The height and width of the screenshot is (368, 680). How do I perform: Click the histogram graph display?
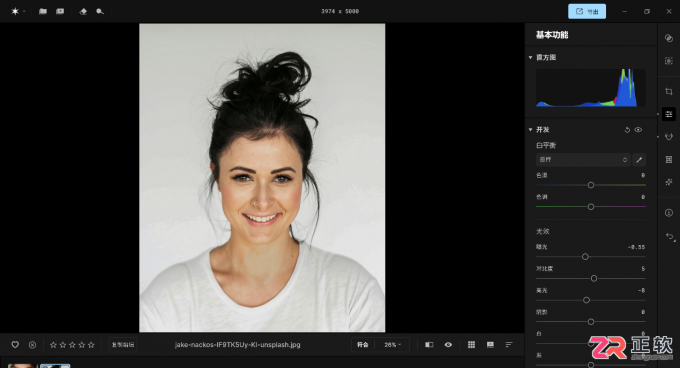point(591,88)
